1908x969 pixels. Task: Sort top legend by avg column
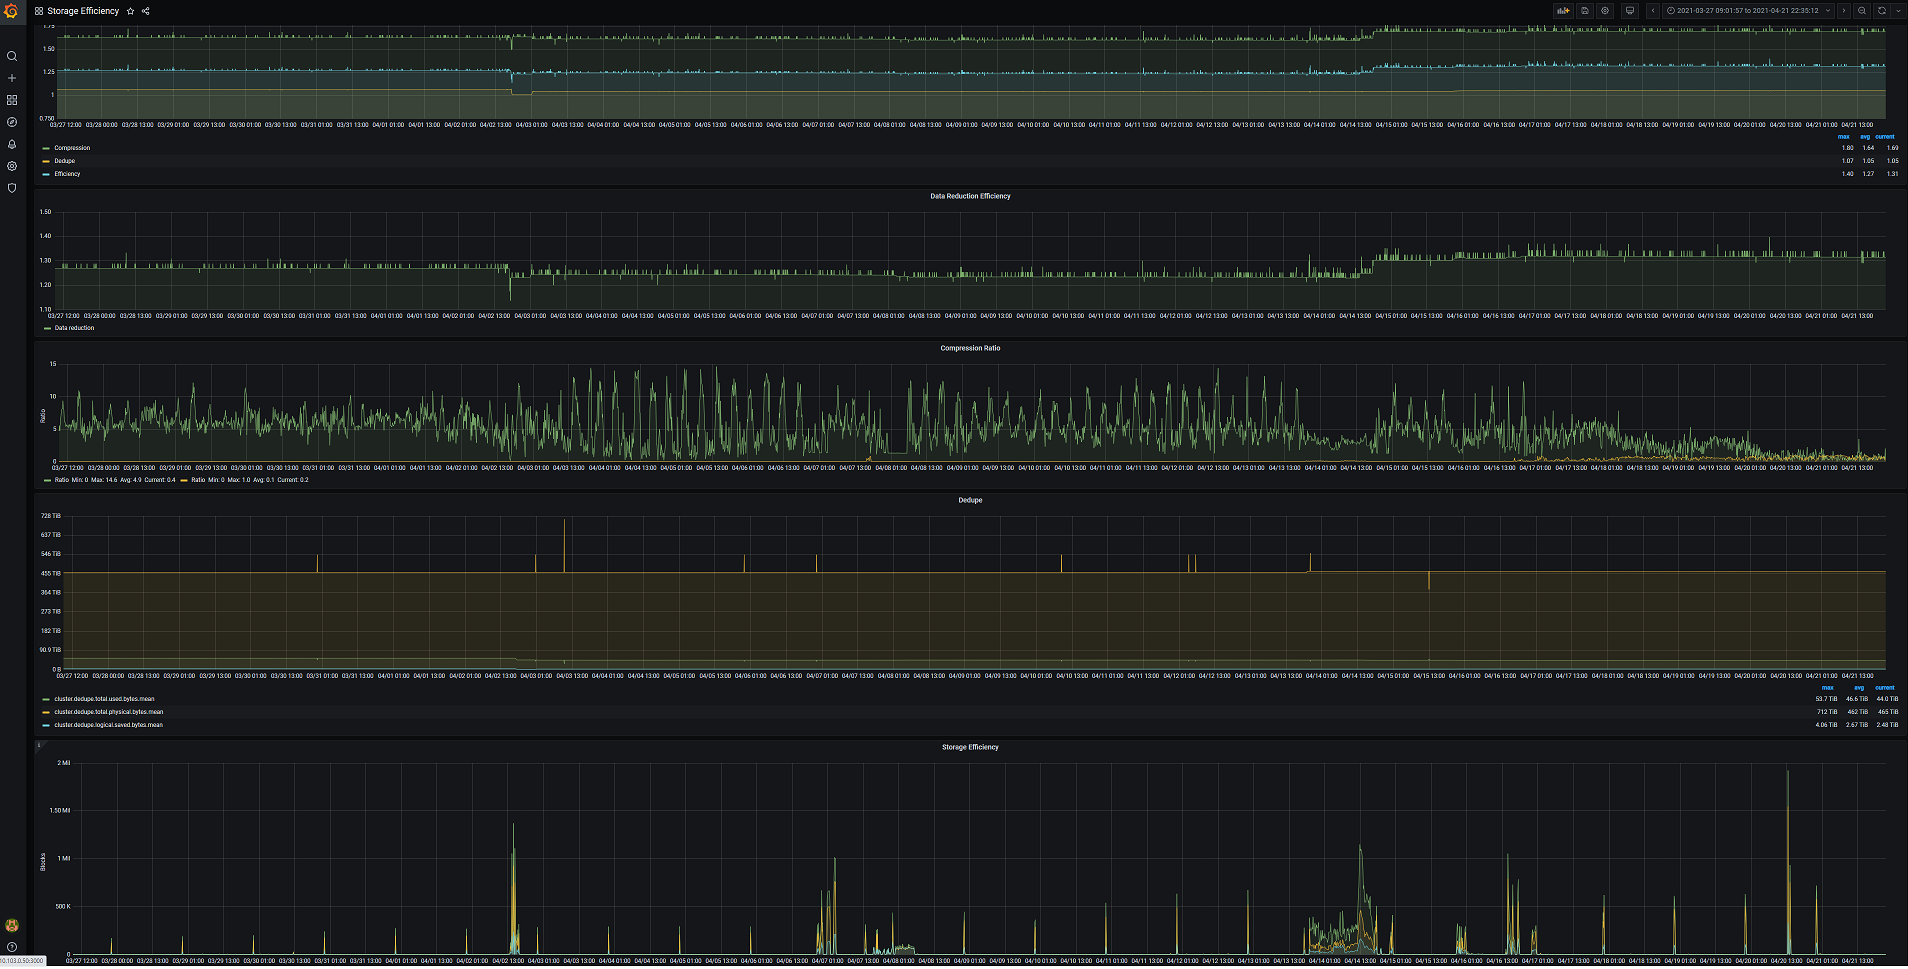click(x=1865, y=137)
